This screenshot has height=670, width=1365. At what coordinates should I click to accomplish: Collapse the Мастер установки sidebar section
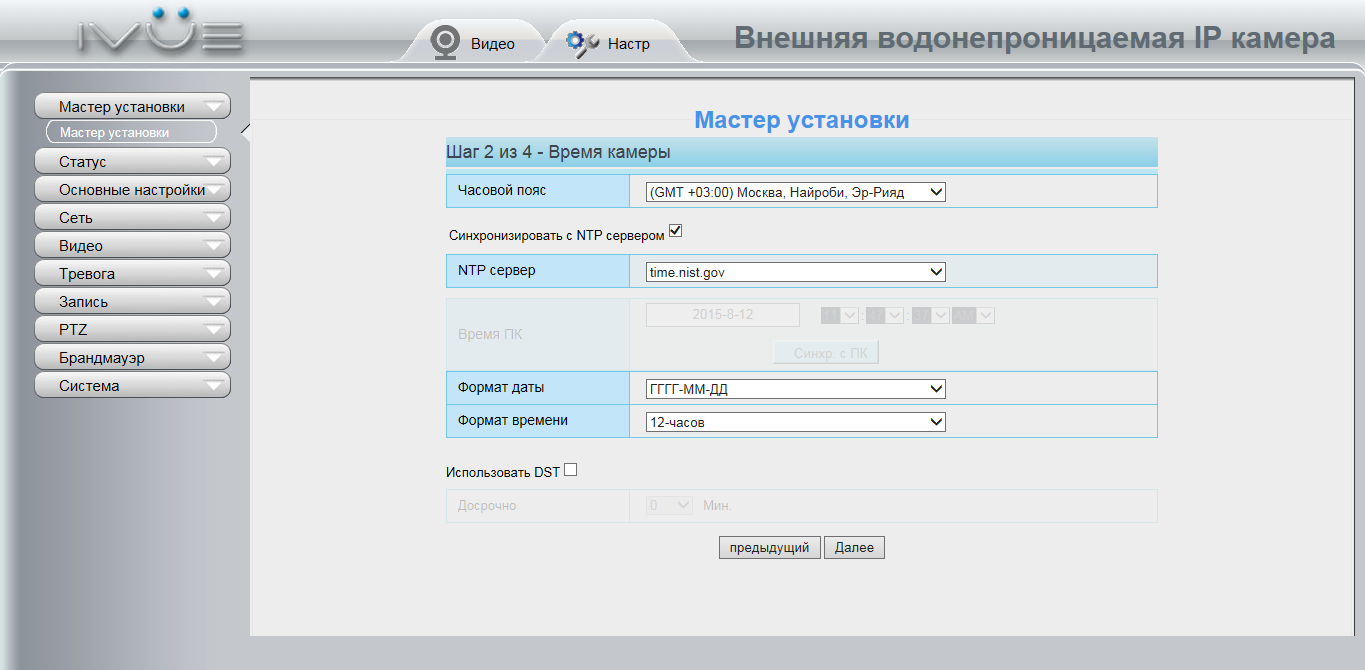(132, 106)
